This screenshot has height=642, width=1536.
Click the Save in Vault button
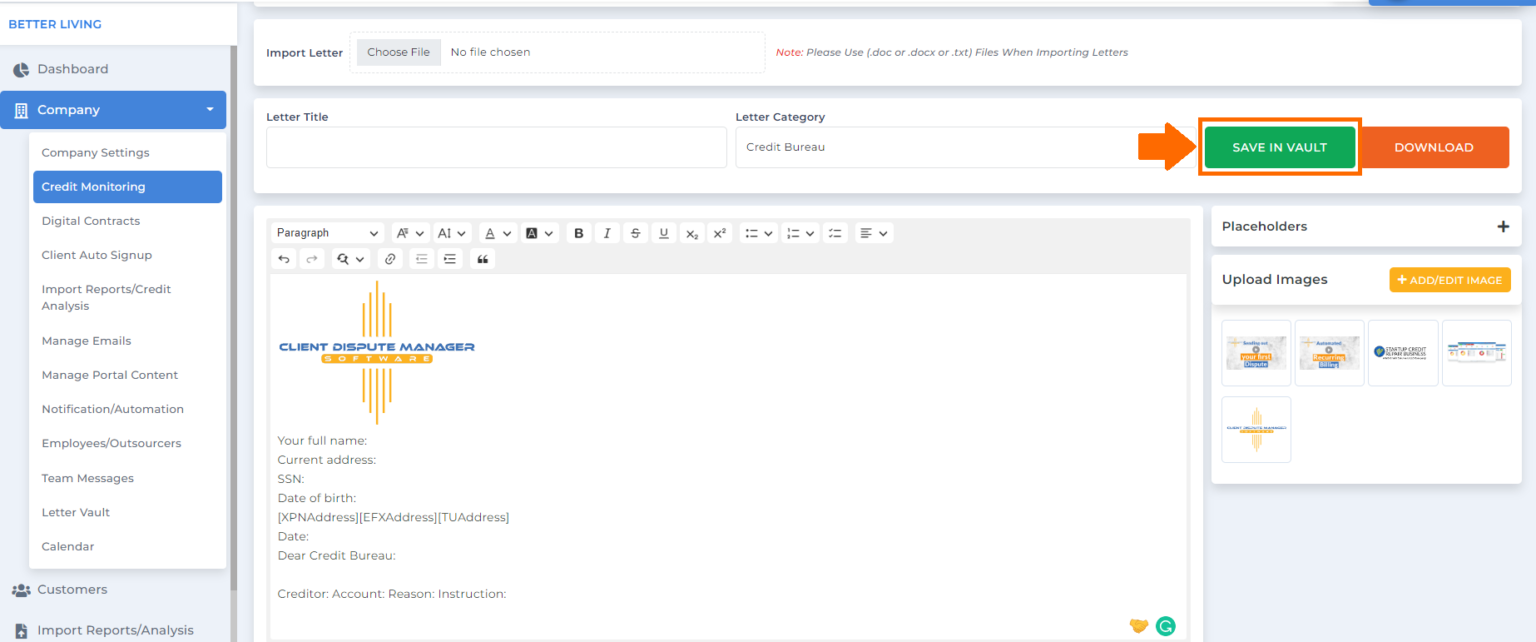tap(1279, 147)
